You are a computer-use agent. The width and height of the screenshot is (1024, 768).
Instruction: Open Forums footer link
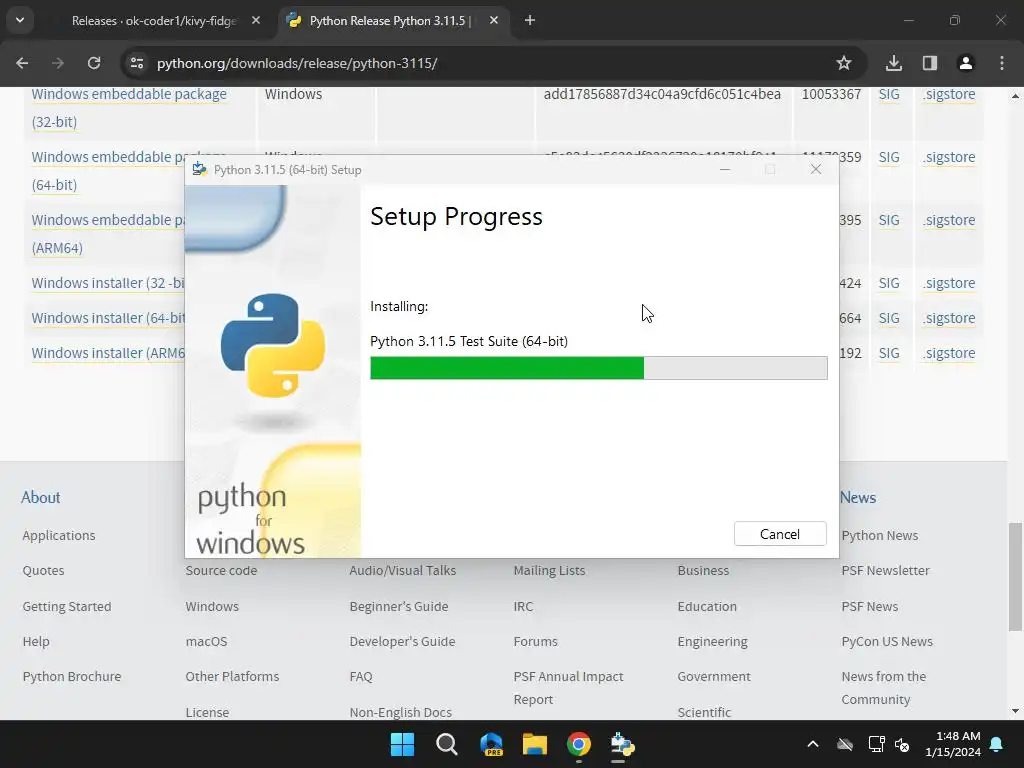pyautogui.click(x=536, y=642)
